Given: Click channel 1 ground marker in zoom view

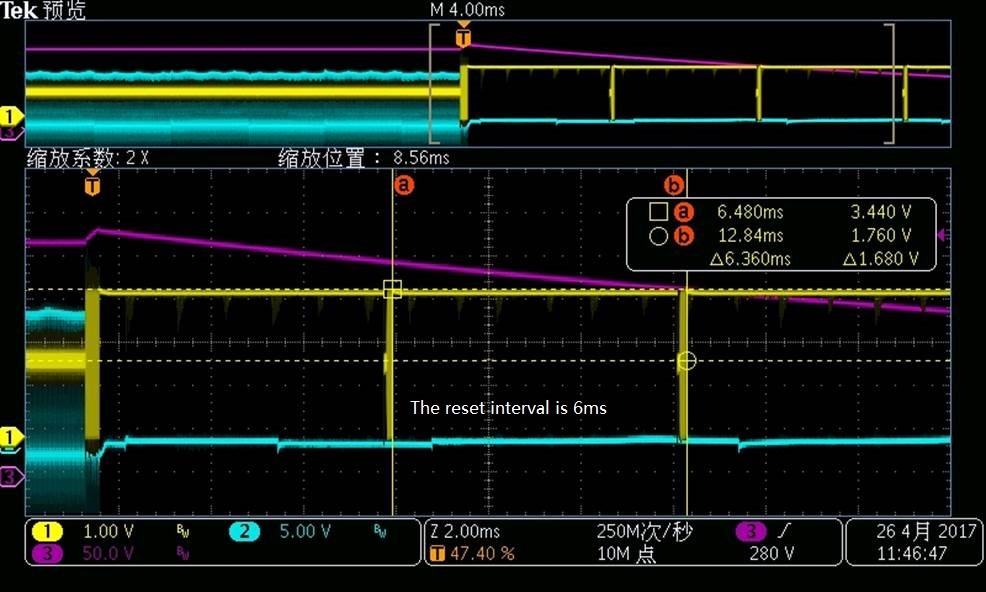Looking at the screenshot, I should pyautogui.click(x=10, y=436).
